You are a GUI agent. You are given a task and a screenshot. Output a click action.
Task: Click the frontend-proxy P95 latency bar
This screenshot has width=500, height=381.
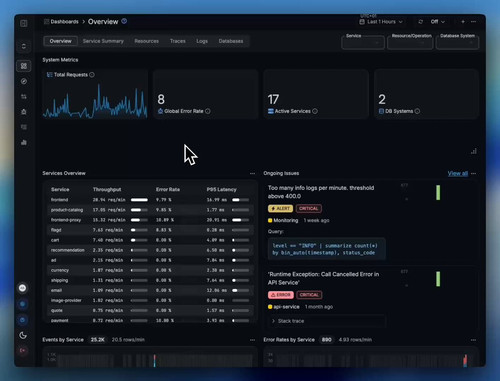[x=241, y=220]
